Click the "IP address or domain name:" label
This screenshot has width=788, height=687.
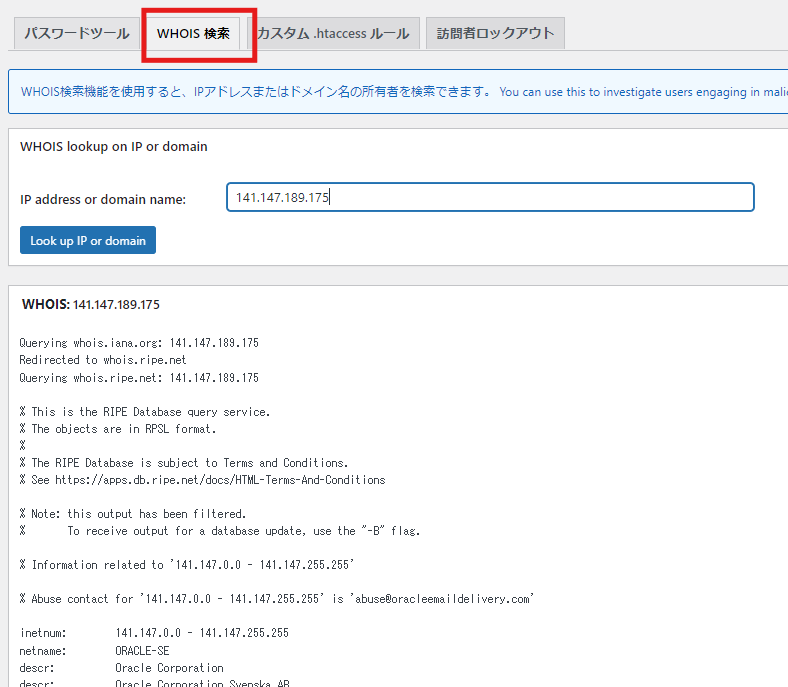tap(103, 199)
